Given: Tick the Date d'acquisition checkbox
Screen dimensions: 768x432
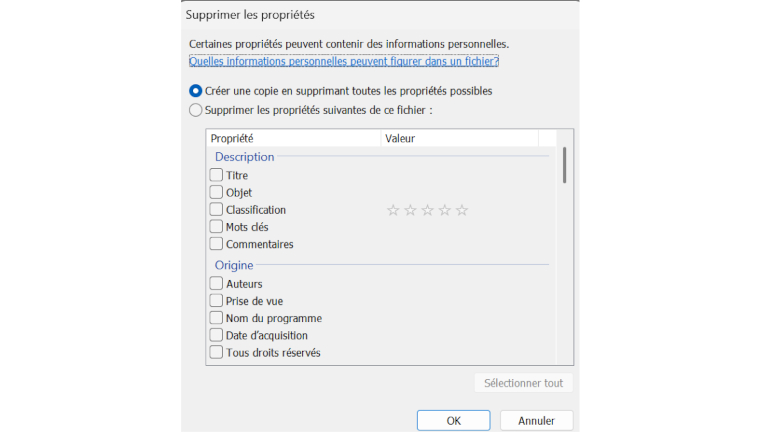Looking at the screenshot, I should [216, 335].
